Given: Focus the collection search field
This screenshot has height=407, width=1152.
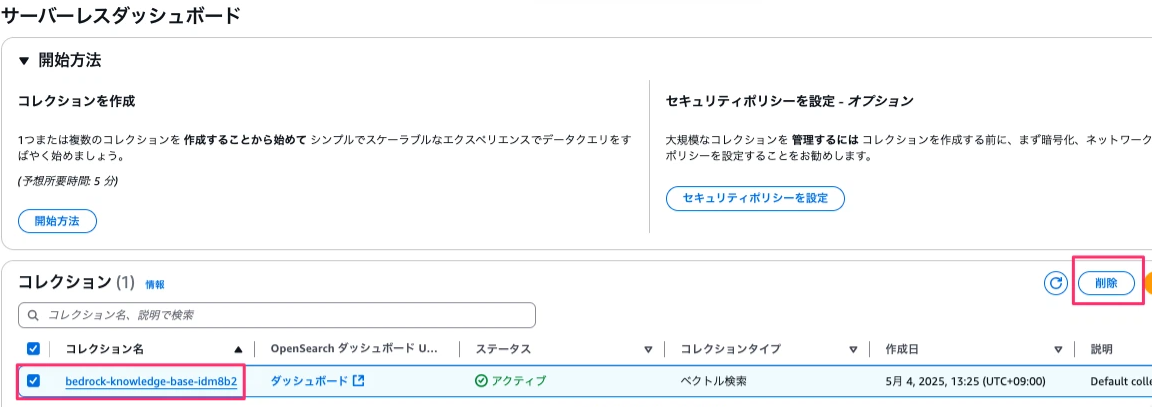Looking at the screenshot, I should click(277, 315).
